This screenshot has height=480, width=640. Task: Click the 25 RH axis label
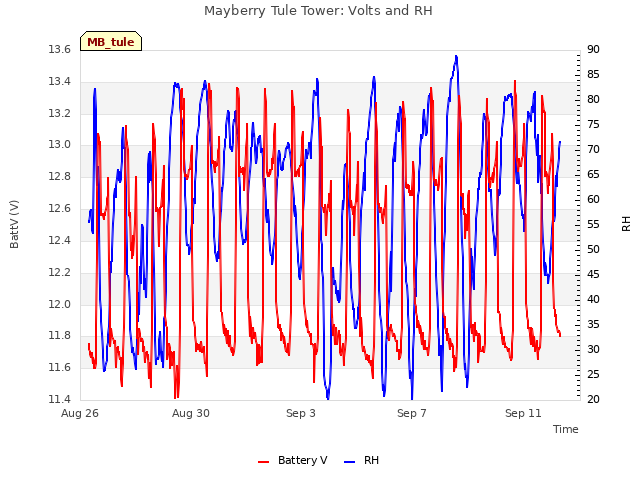tap(593, 374)
